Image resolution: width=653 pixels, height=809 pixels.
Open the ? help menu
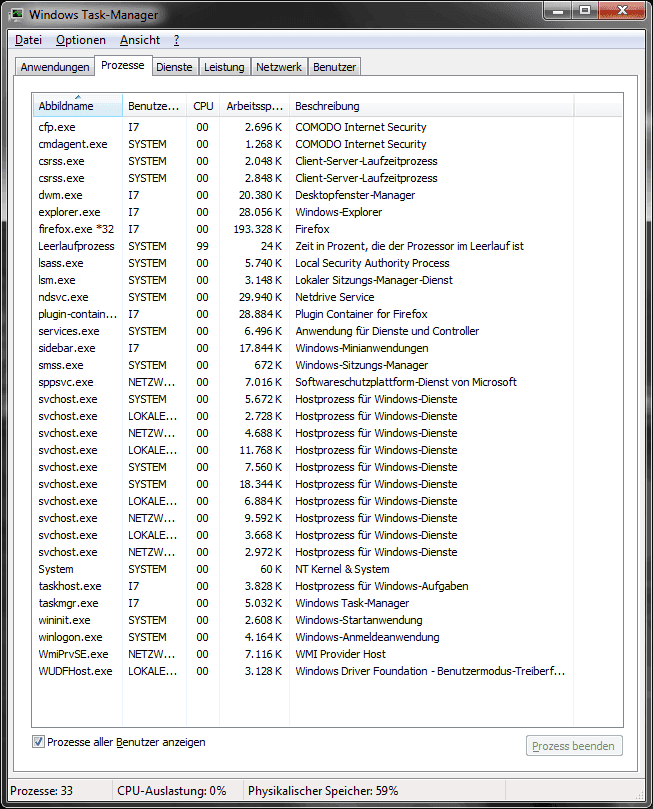click(x=176, y=40)
